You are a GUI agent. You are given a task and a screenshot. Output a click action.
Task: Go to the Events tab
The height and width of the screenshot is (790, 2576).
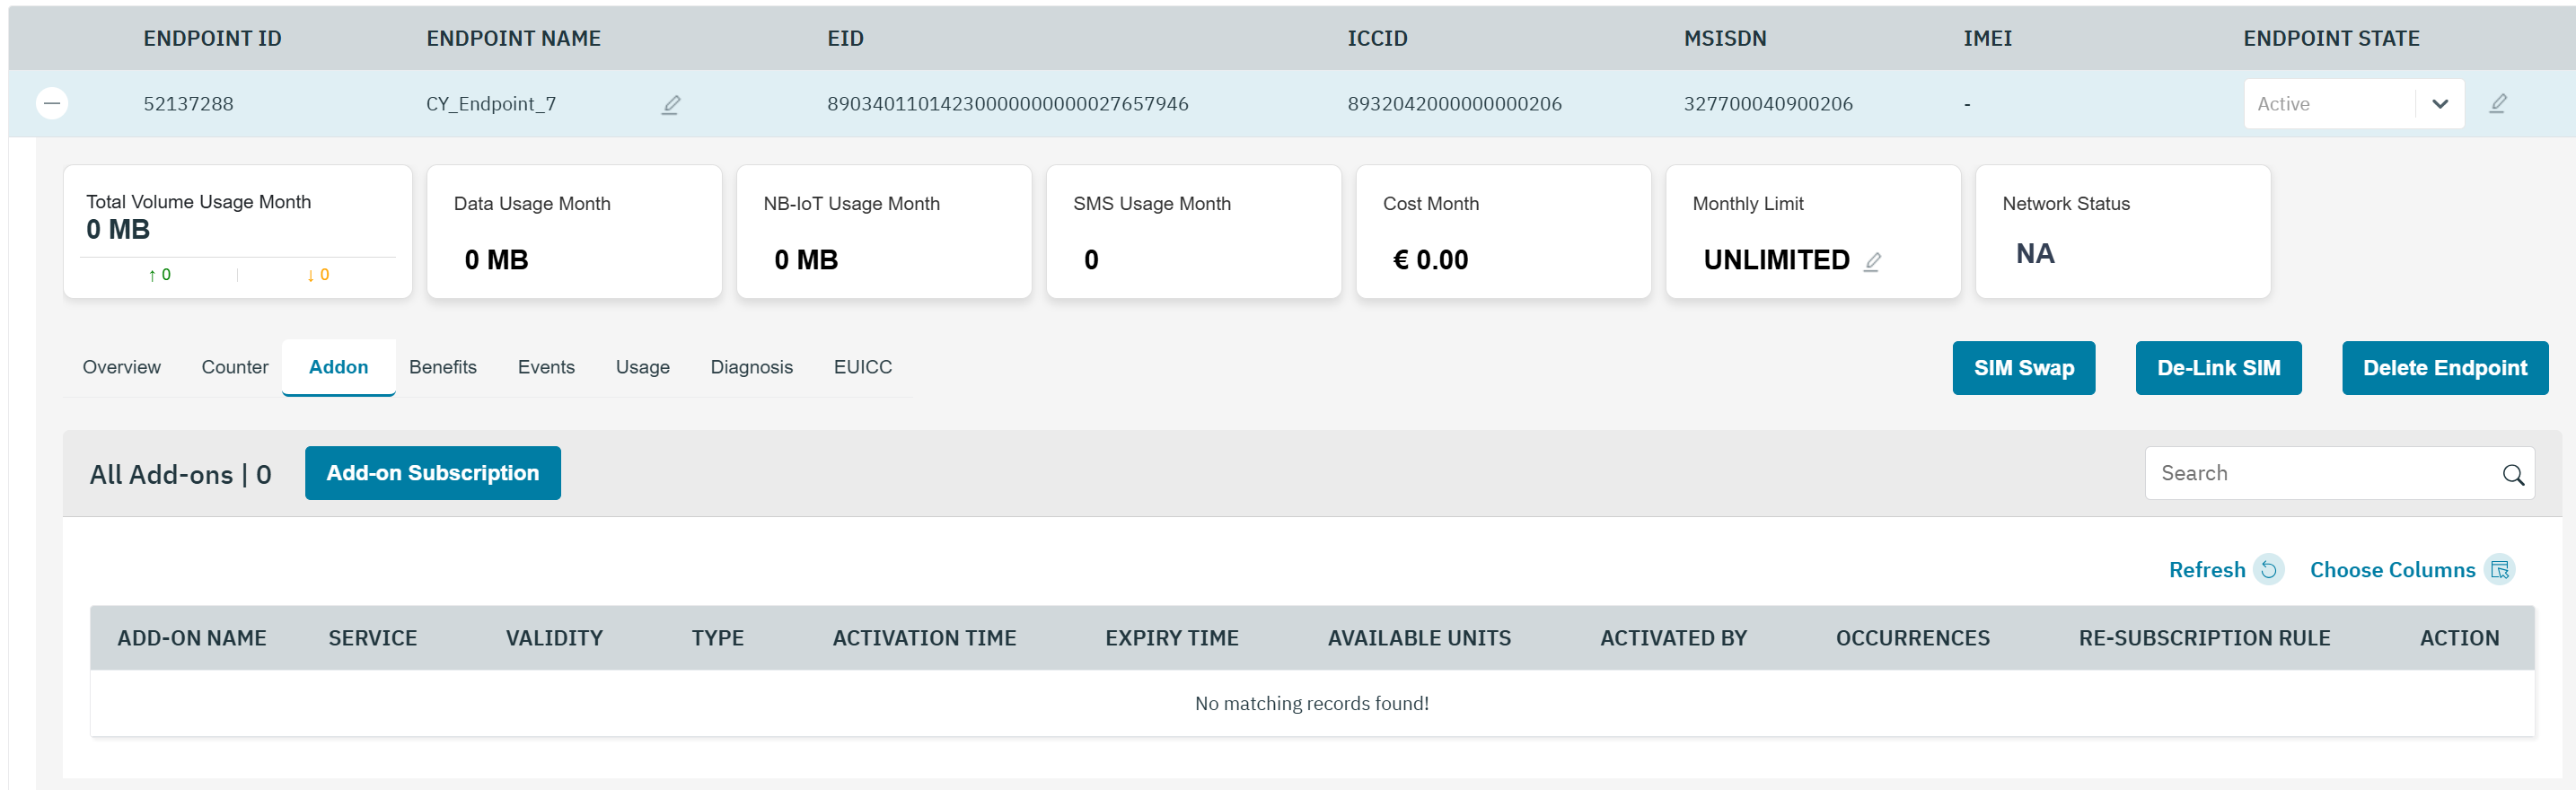(x=546, y=367)
